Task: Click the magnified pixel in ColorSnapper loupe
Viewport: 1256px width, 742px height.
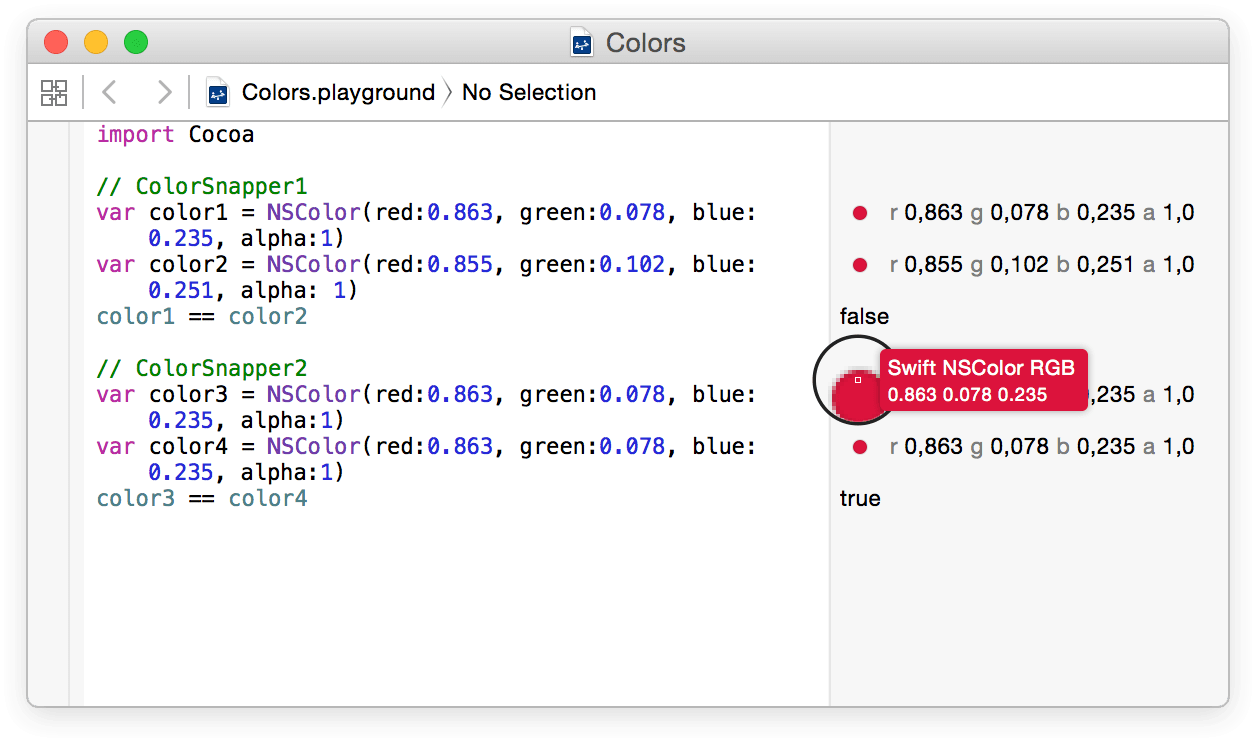Action: tap(858, 380)
